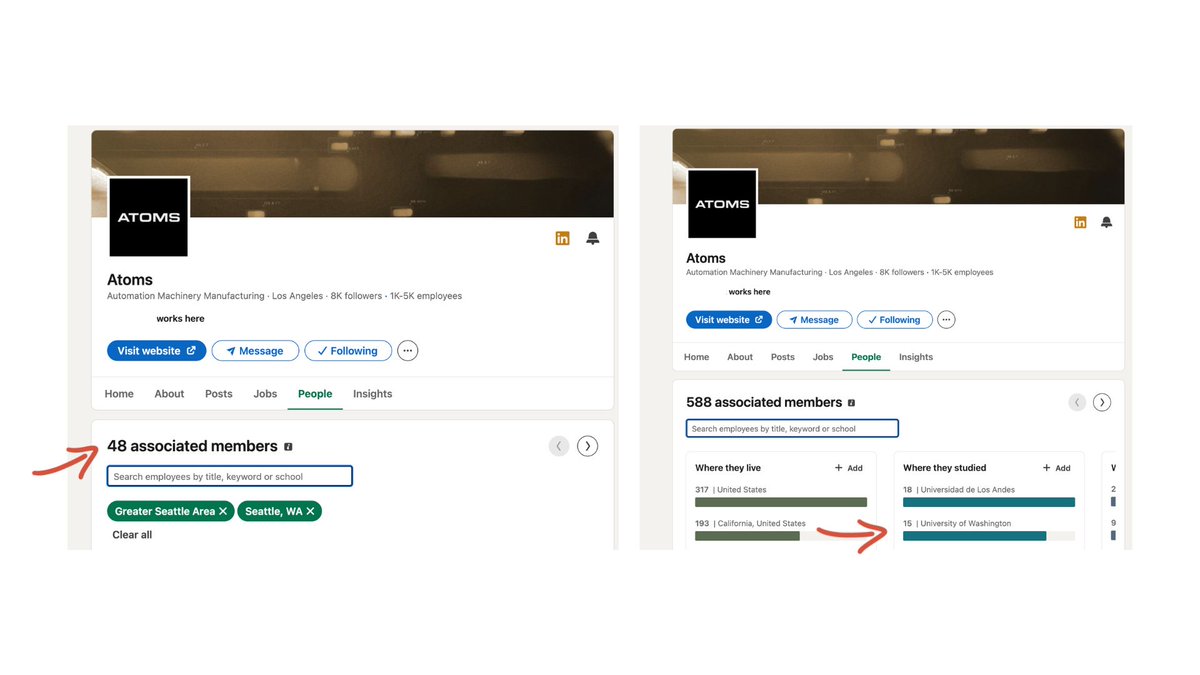
Task: Click Message button in left screenshot
Action: [255, 351]
